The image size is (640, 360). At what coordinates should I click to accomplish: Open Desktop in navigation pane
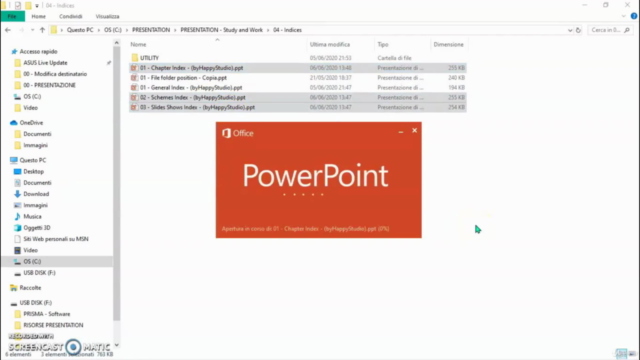pyautogui.click(x=33, y=171)
